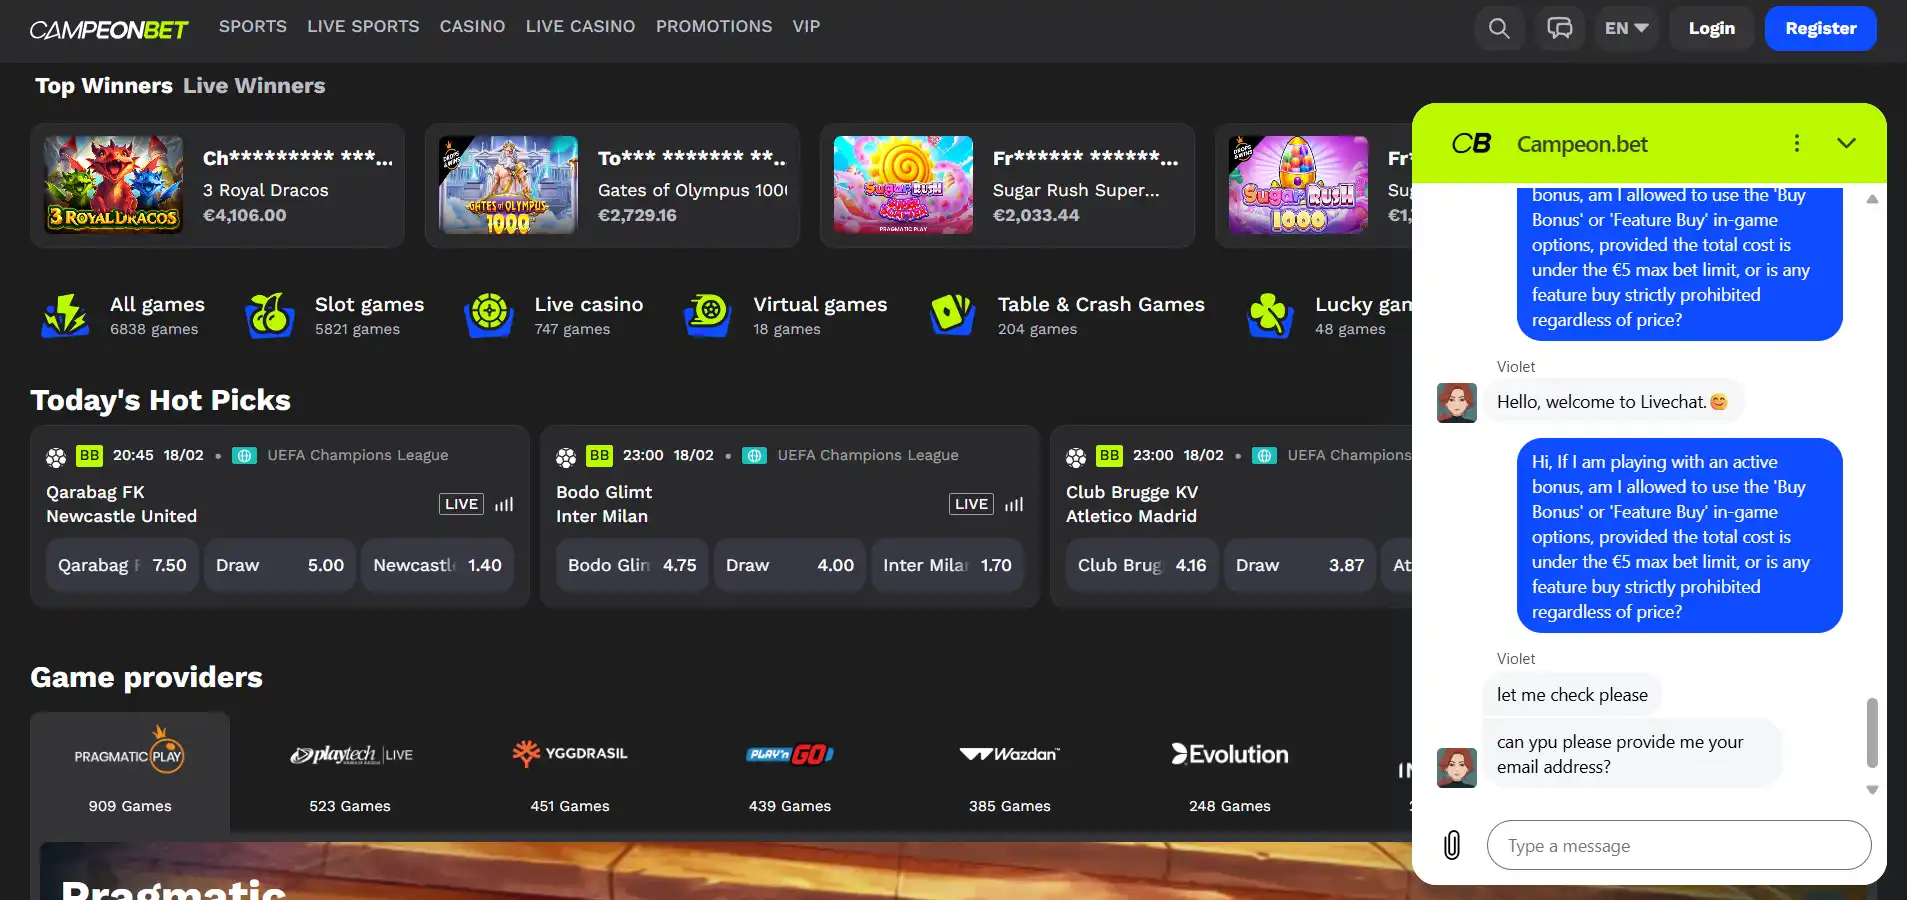
Task: Select the Table & Crash Games icon
Action: coord(951,314)
